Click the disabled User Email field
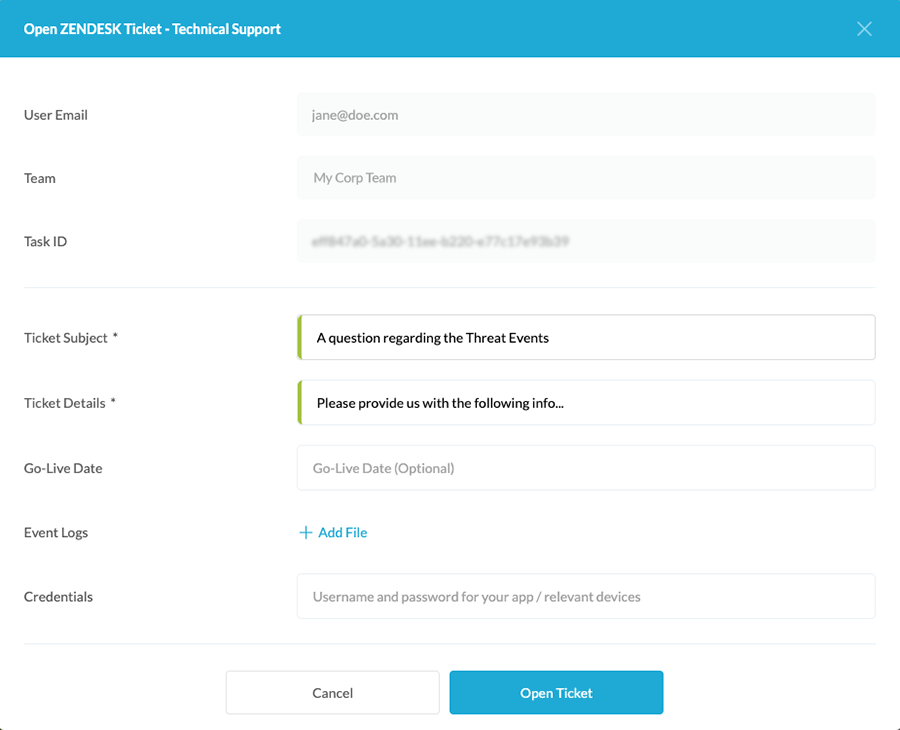The width and height of the screenshot is (900, 730). (586, 115)
